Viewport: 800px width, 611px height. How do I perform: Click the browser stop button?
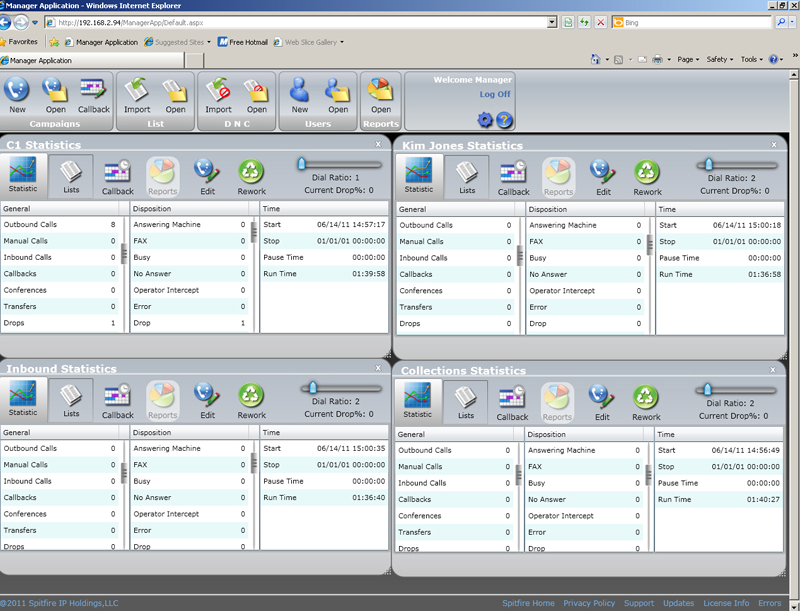point(601,22)
